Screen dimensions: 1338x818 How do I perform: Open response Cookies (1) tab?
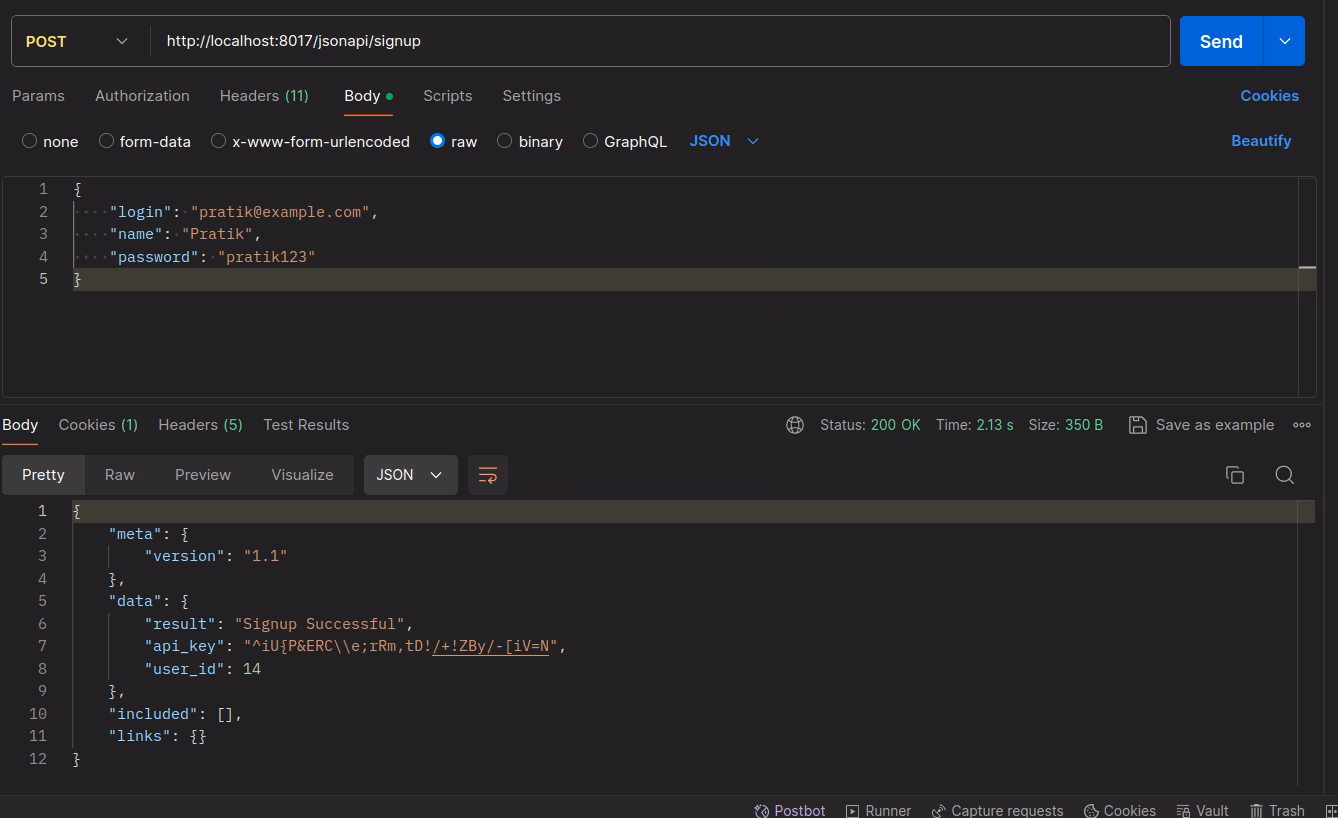point(98,425)
